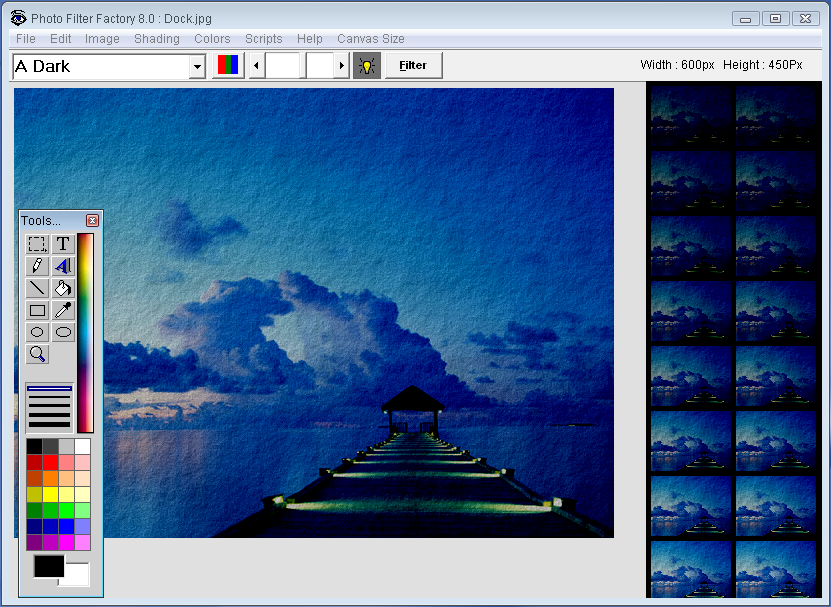831x607 pixels.
Task: Choose the bright green palette swatch
Action: [66, 510]
